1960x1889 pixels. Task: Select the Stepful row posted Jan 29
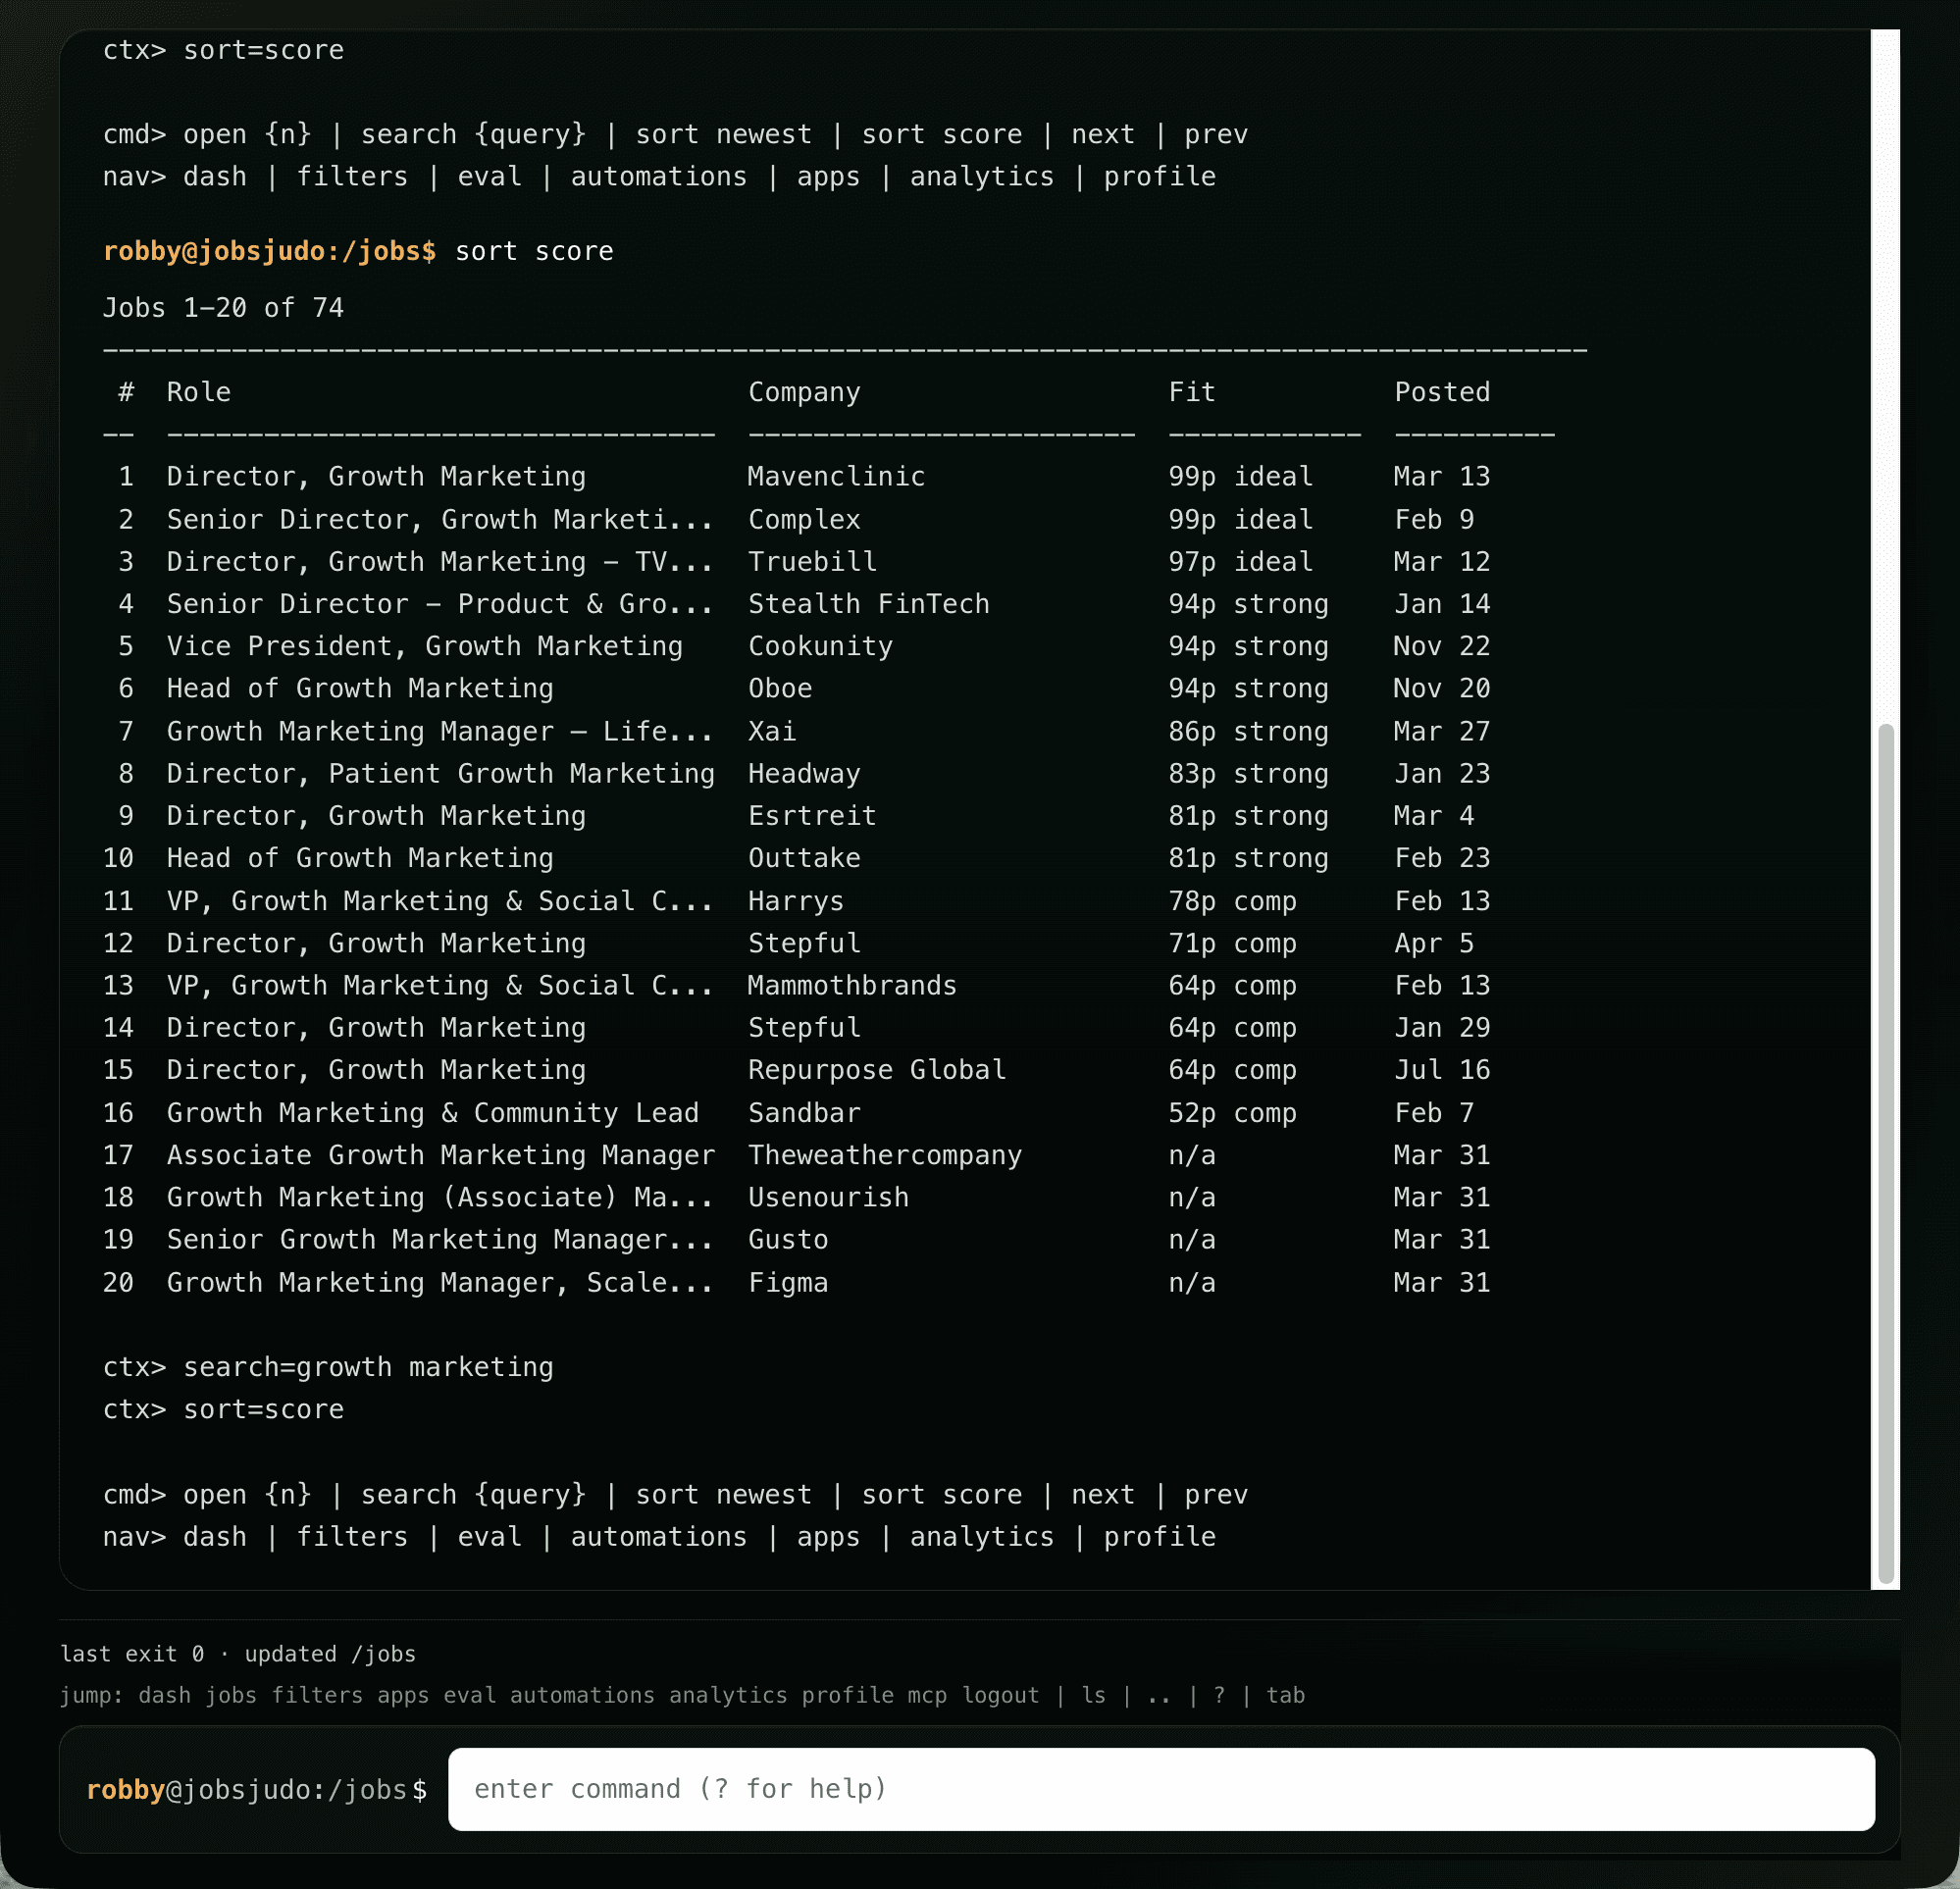click(796, 1027)
